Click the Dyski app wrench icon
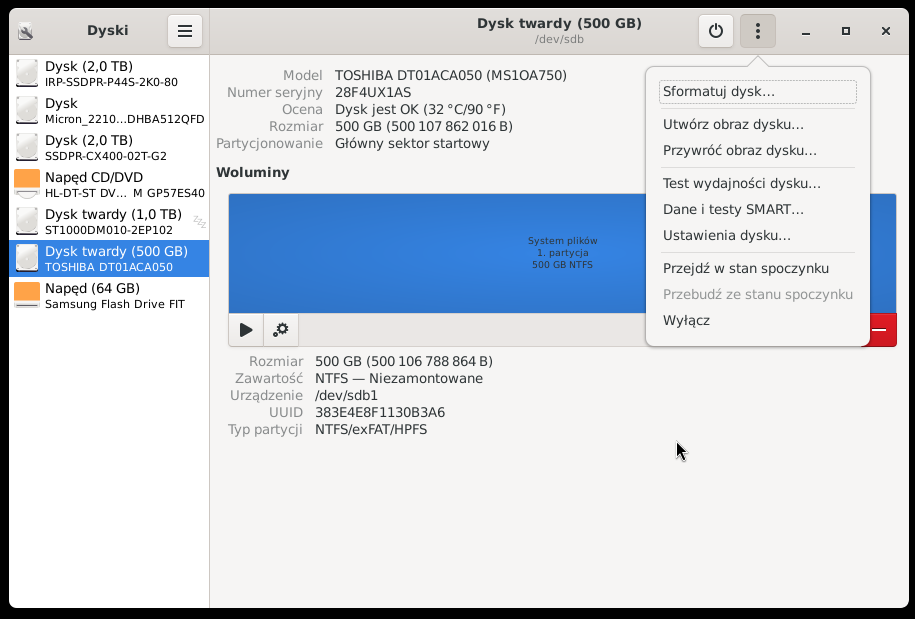The height and width of the screenshot is (619, 915). point(25,31)
